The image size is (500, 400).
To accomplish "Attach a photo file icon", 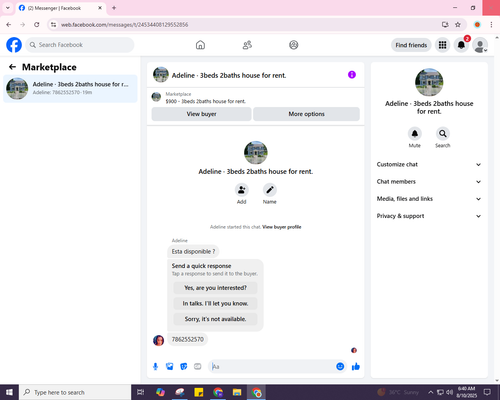I will tap(170, 367).
